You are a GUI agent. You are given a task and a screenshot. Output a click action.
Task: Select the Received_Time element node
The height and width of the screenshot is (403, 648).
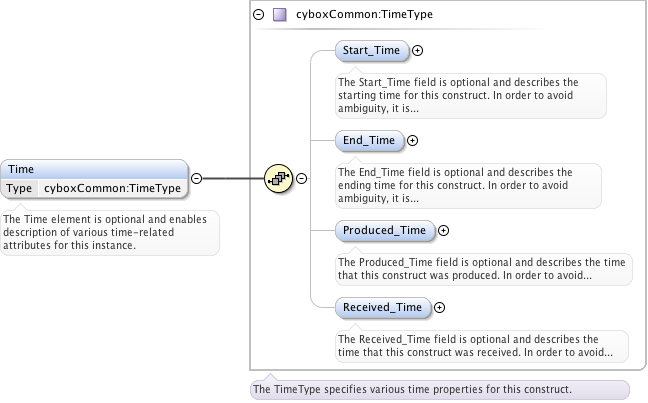click(x=382, y=306)
